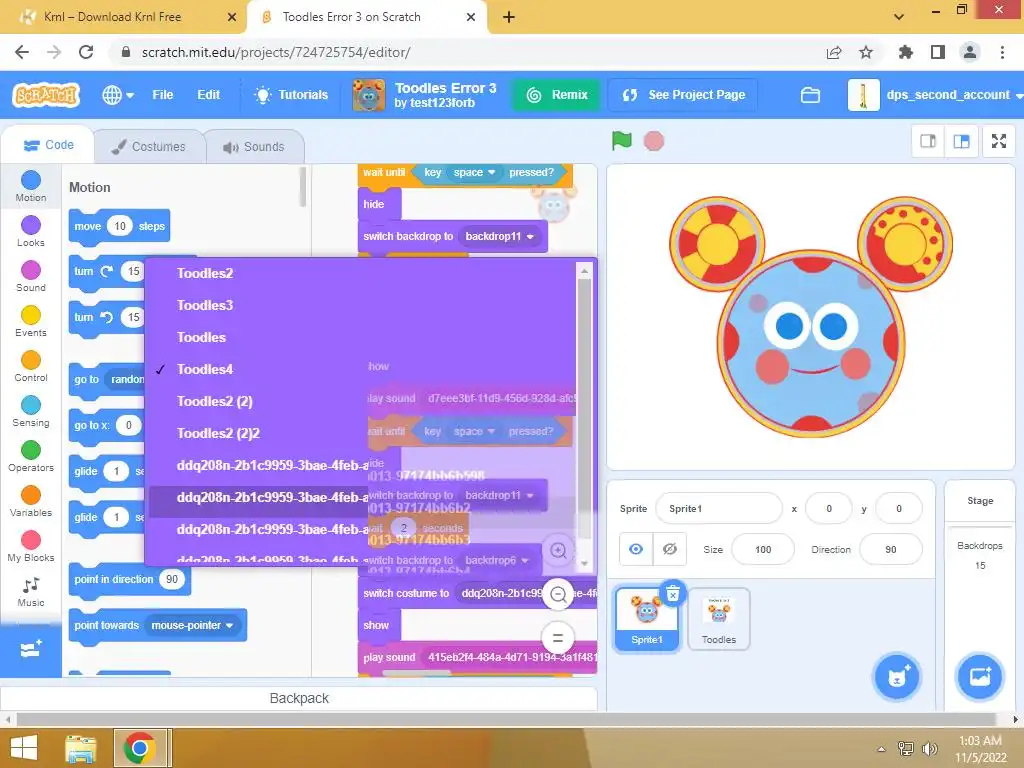1024x768 pixels.
Task: Click the move 10 steps block
Action: 120,226
